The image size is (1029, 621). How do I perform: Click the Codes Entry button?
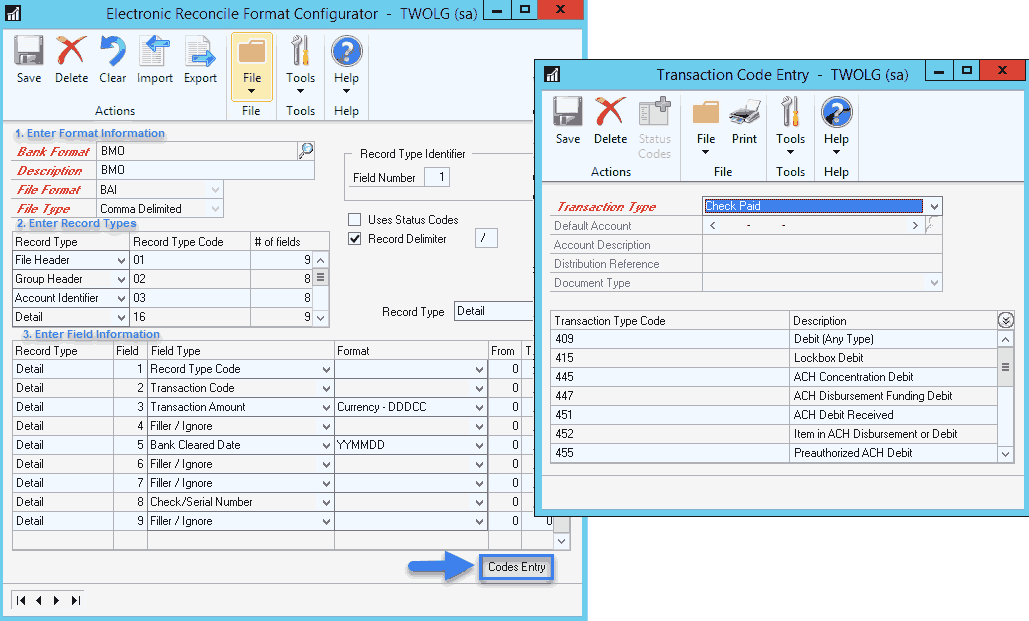coord(516,568)
